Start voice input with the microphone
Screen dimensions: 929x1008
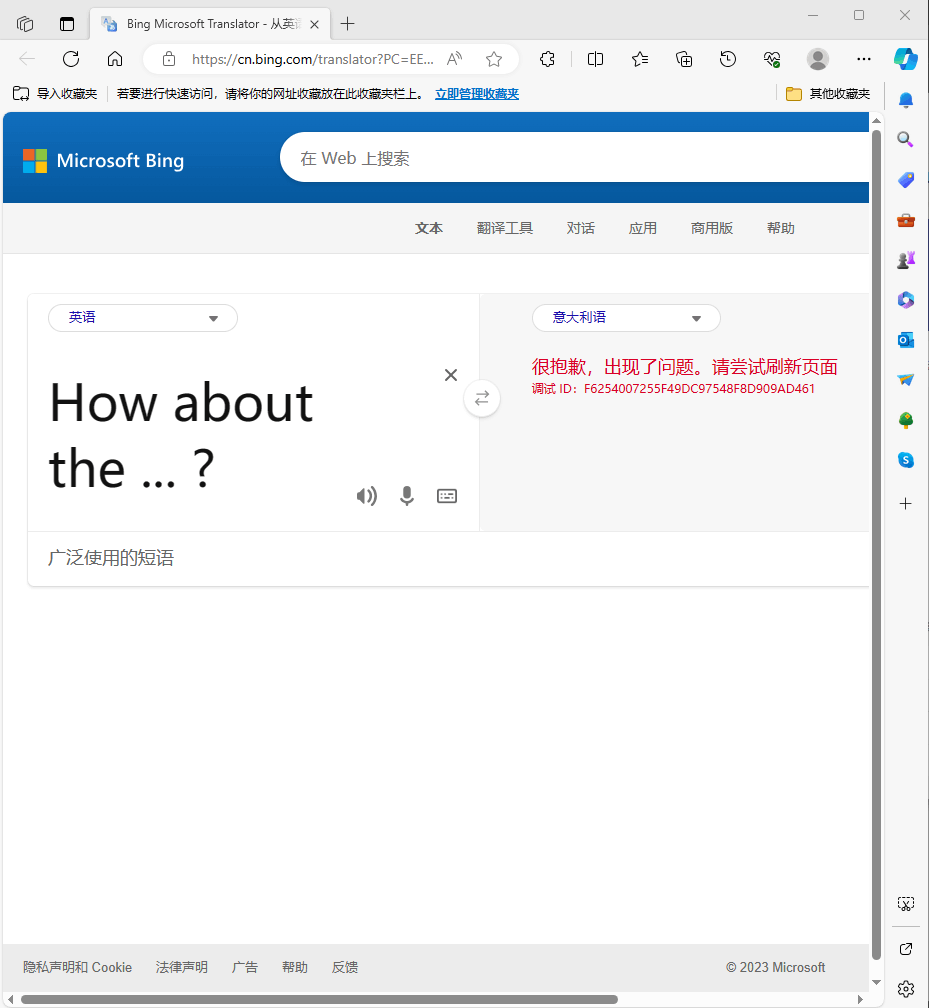click(x=407, y=496)
